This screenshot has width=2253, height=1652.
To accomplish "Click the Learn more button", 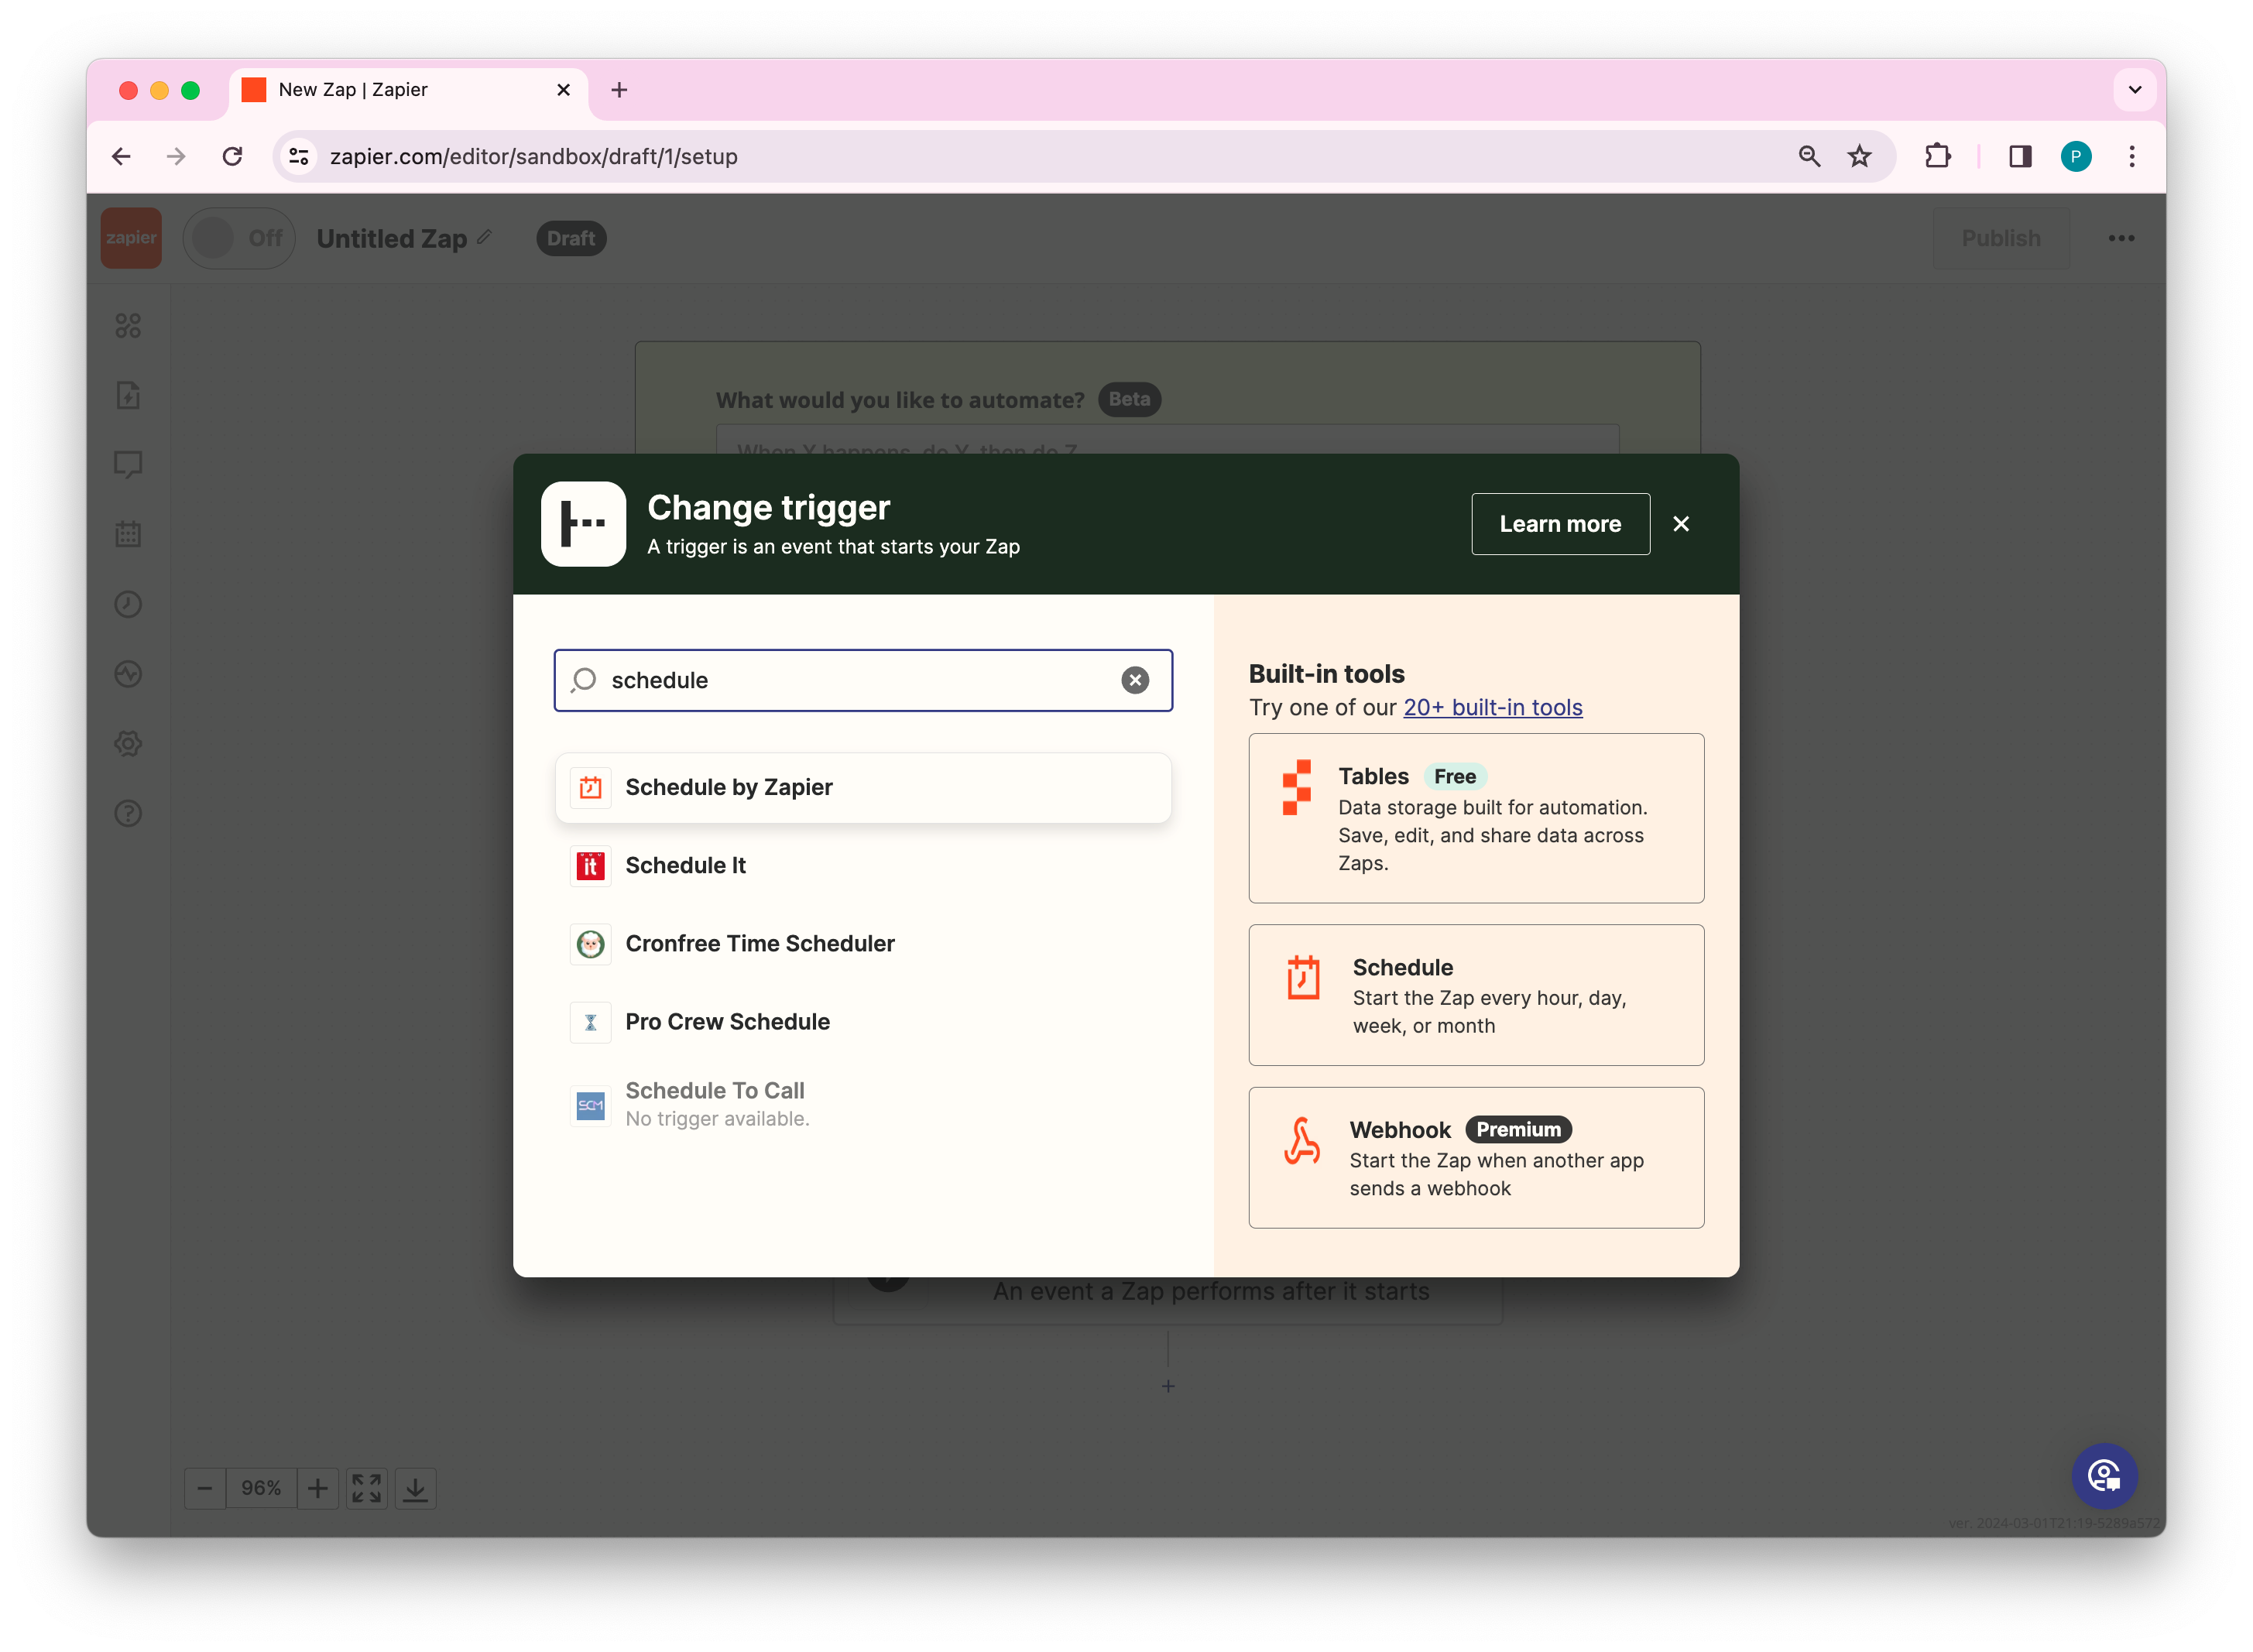I will [x=1559, y=524].
